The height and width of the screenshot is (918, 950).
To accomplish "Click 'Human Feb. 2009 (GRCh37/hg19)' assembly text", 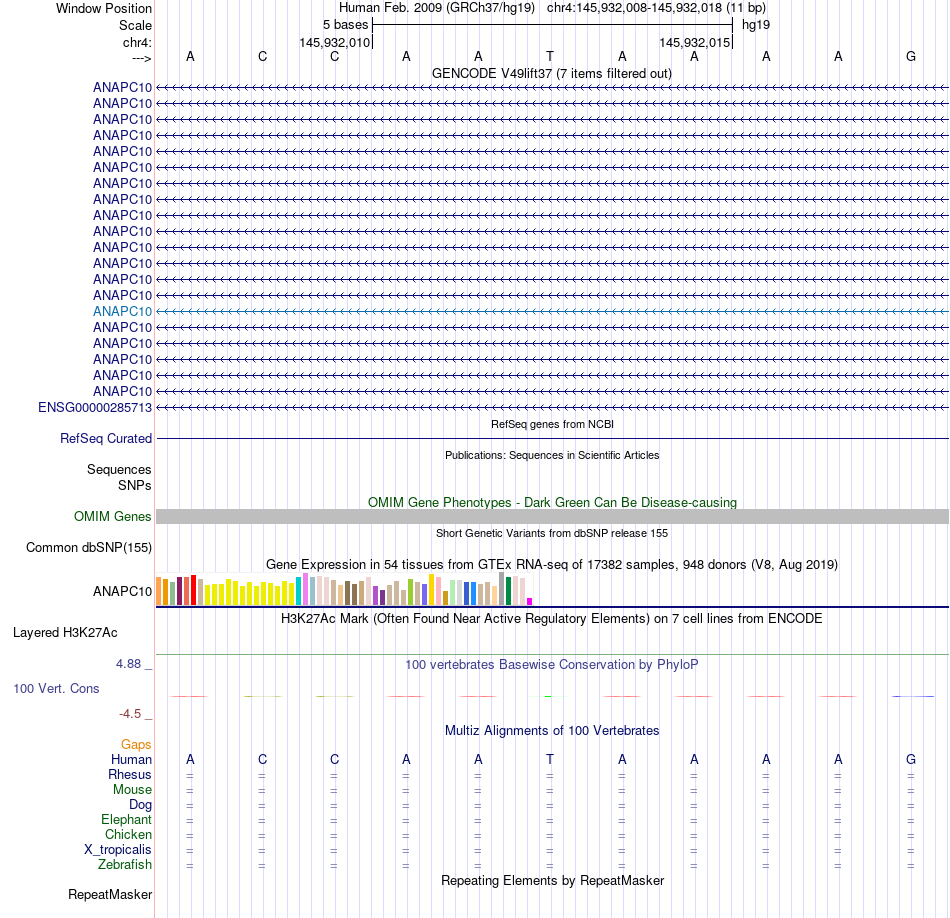I will coord(437,8).
